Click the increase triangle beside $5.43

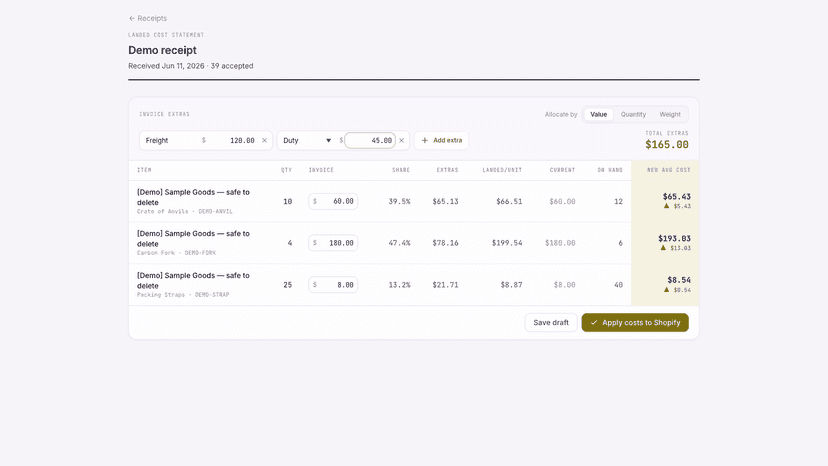pyautogui.click(x=666, y=206)
